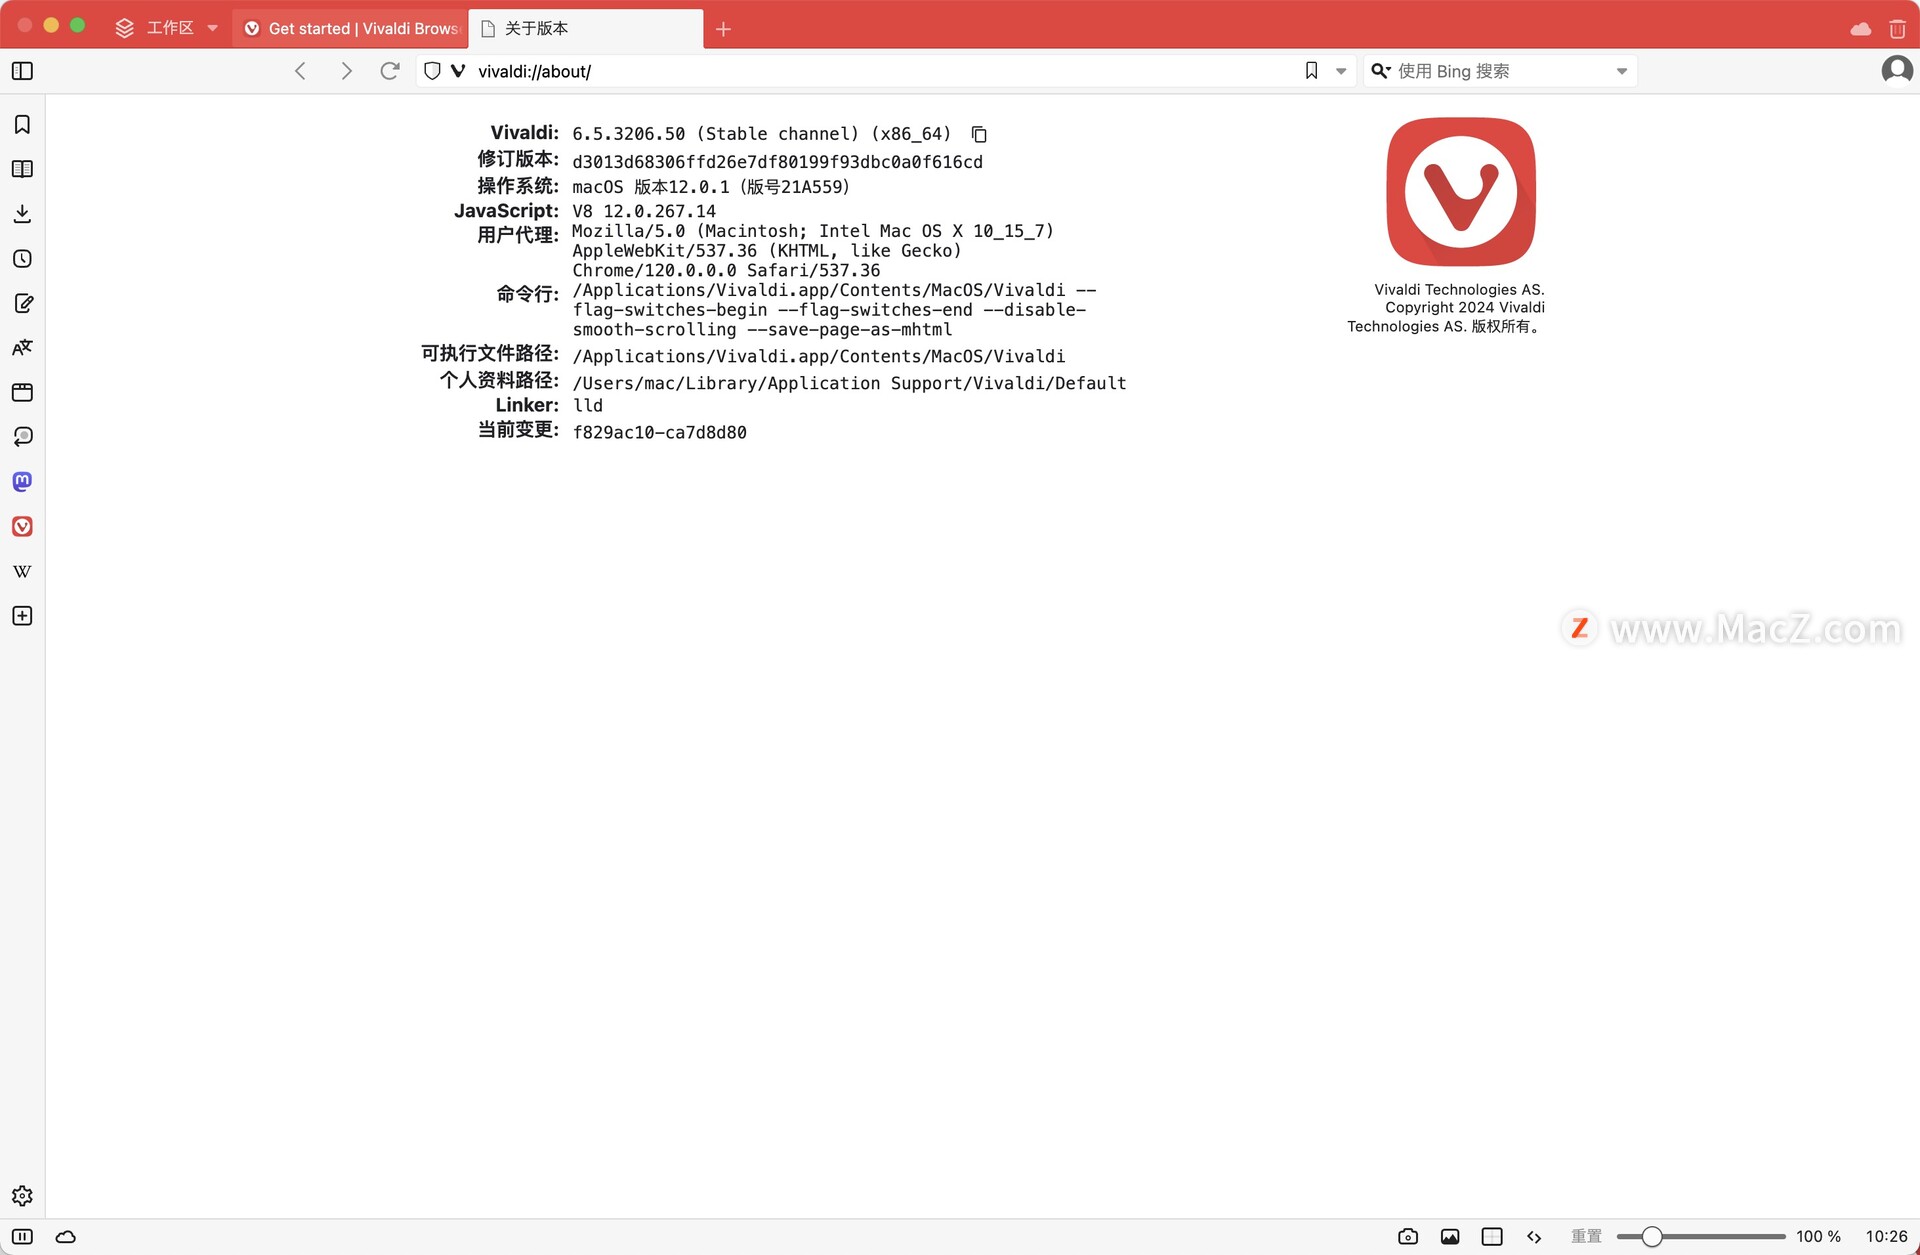Bookmark the current page

(x=1311, y=71)
